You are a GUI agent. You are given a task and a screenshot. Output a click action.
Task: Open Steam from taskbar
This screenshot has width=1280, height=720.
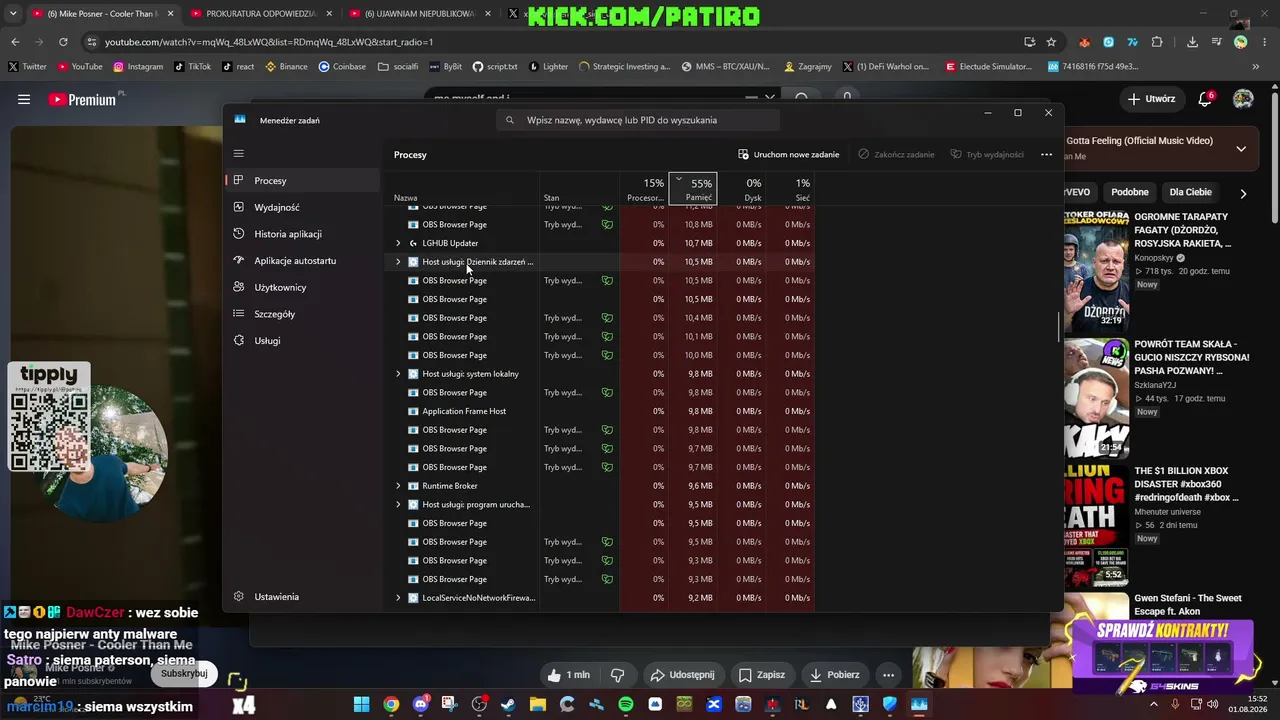pyautogui.click(x=508, y=704)
